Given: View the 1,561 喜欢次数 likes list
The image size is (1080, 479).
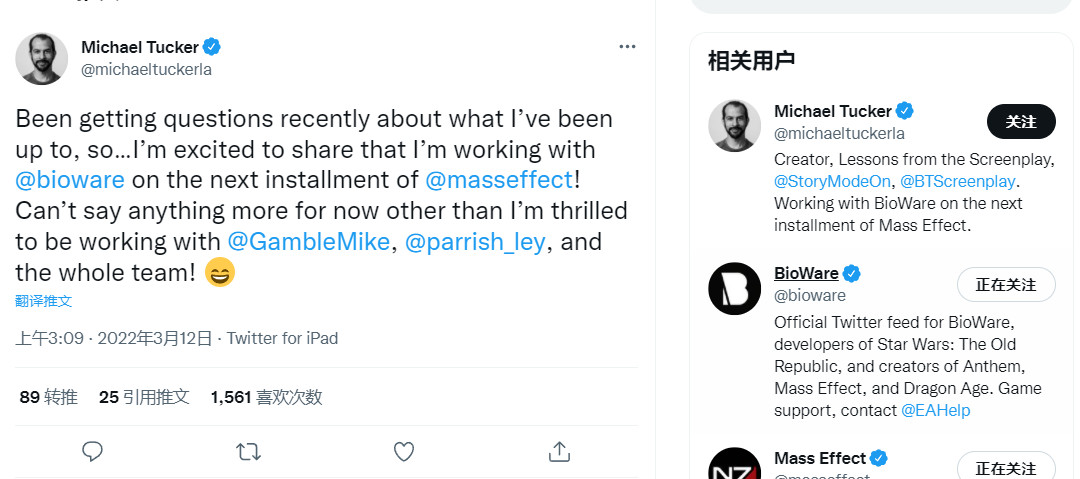Looking at the screenshot, I should click(x=266, y=397).
